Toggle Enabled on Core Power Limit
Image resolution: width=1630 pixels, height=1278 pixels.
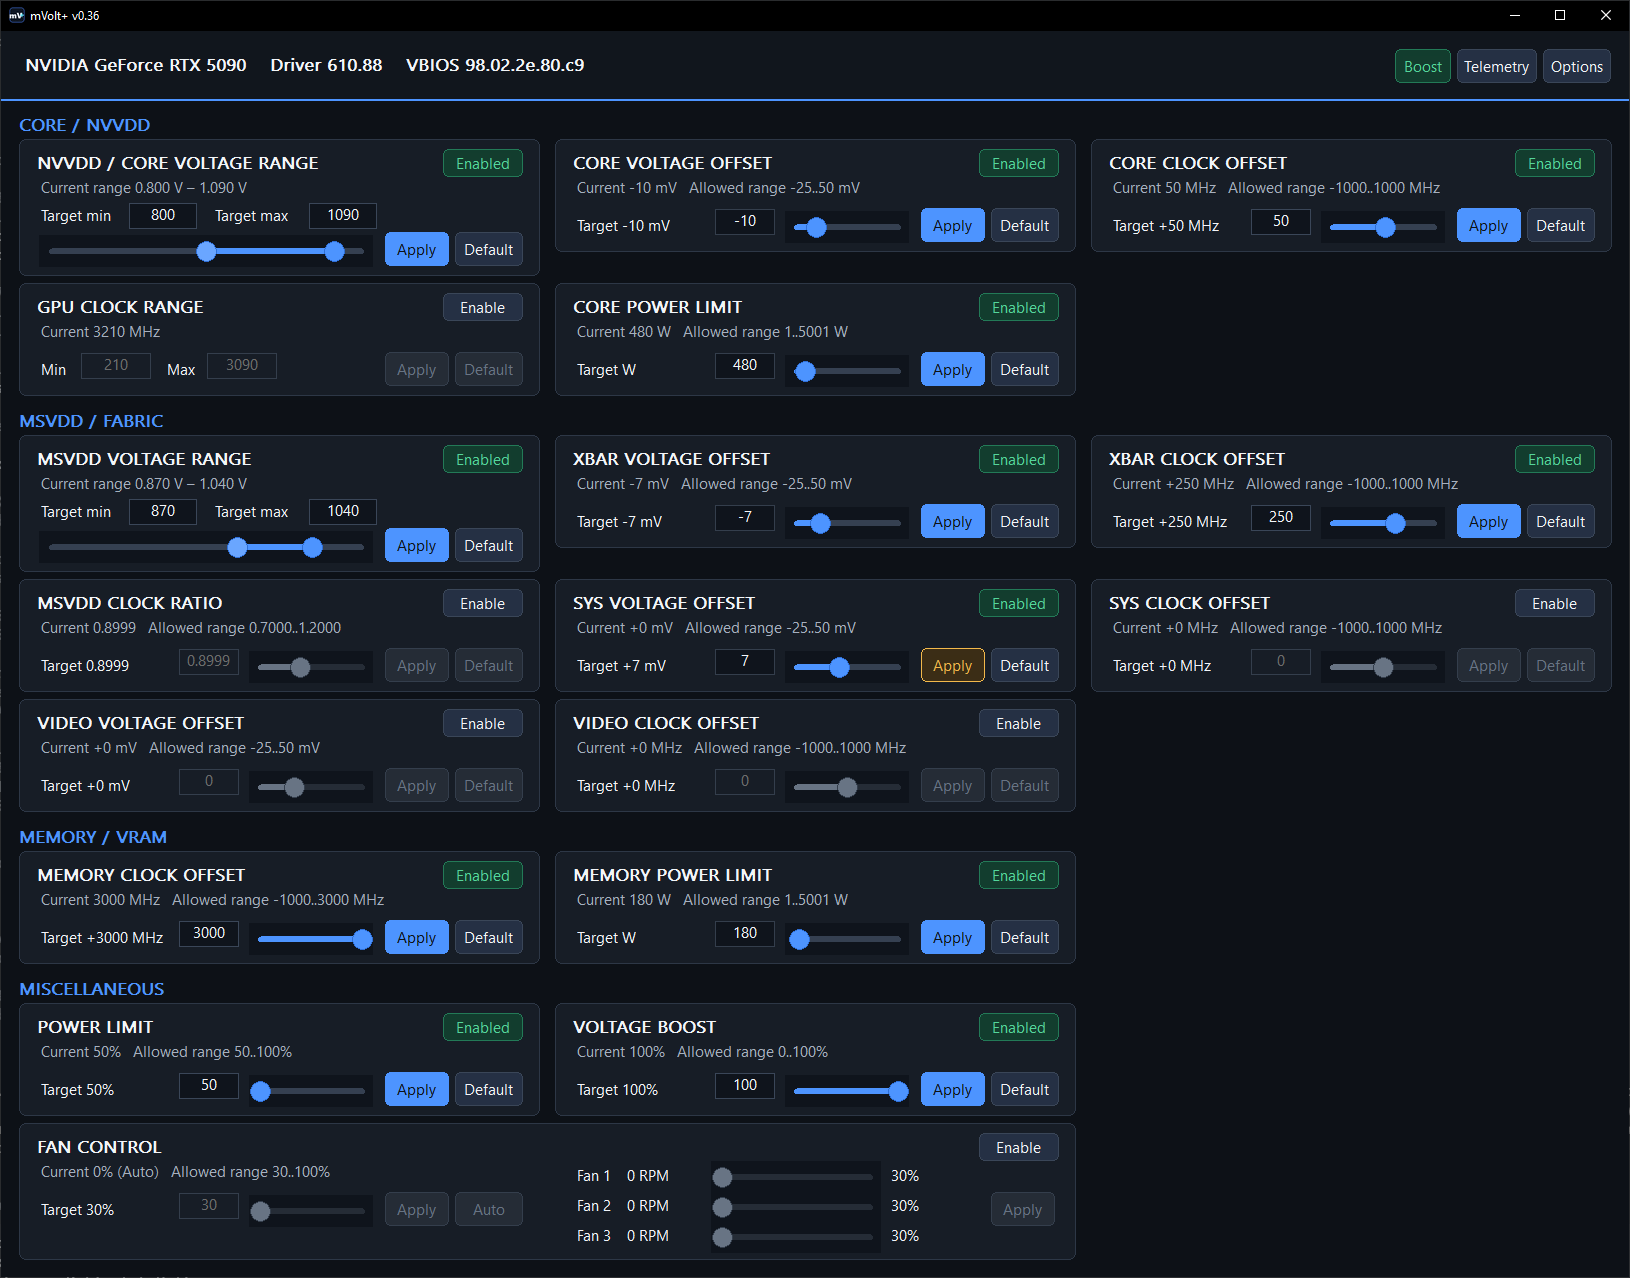1018,308
